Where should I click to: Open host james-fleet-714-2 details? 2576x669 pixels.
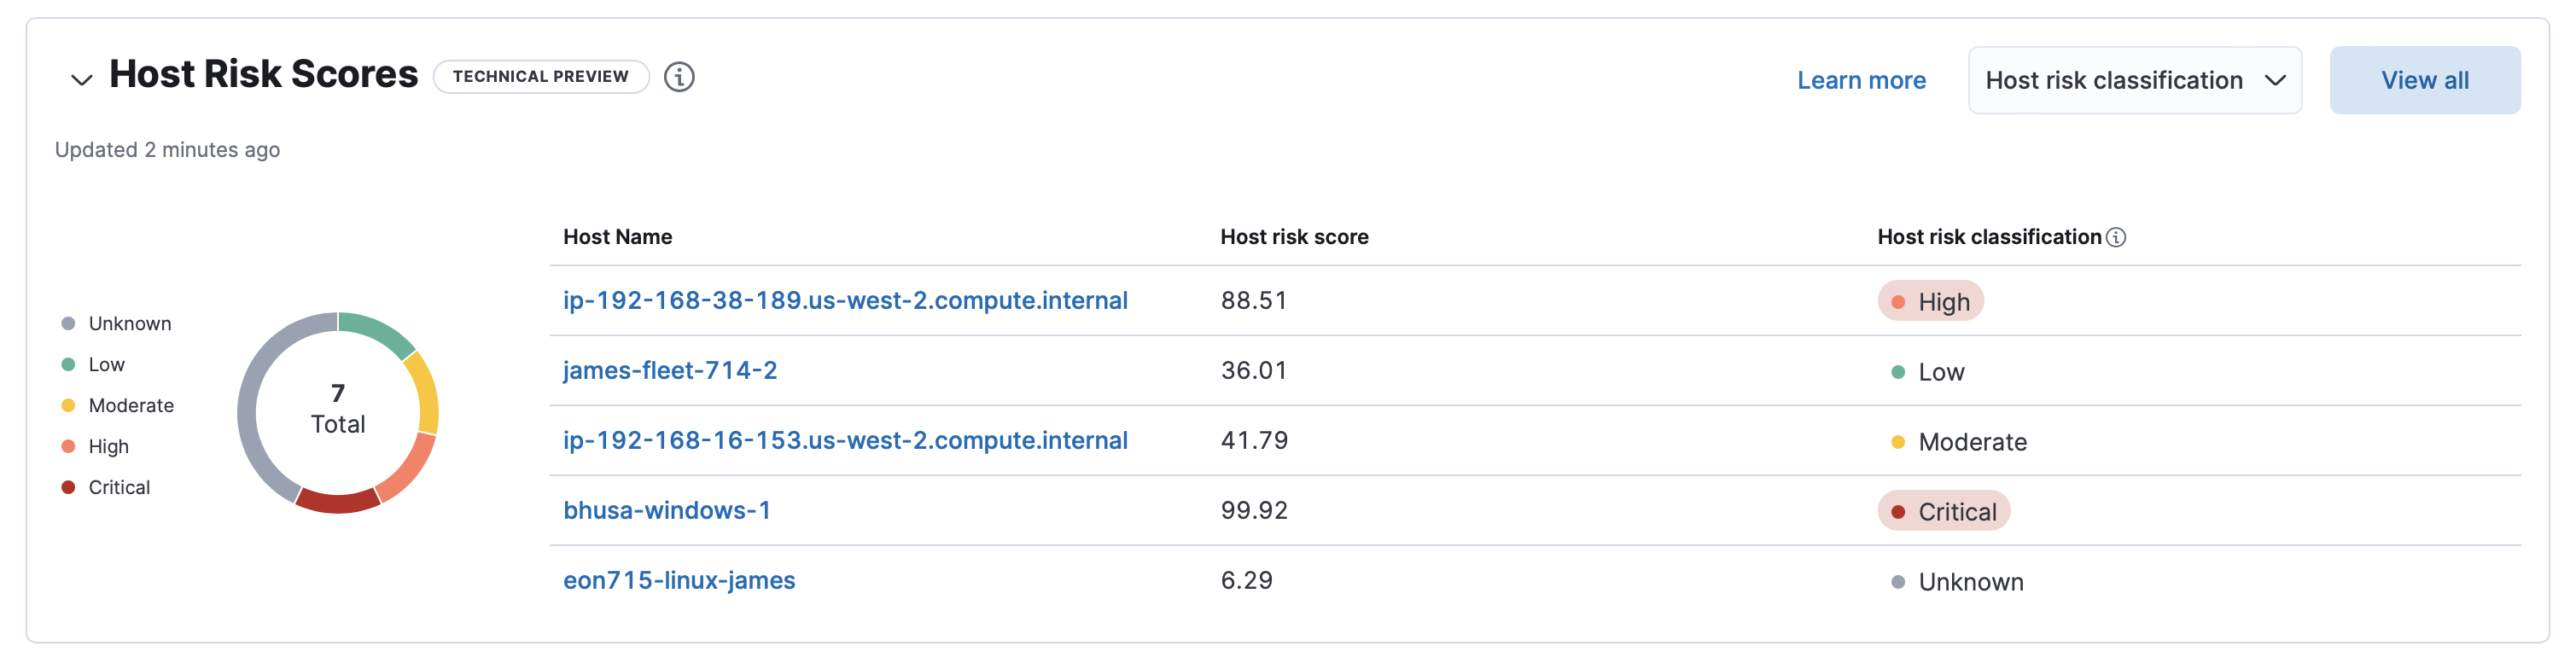[669, 370]
